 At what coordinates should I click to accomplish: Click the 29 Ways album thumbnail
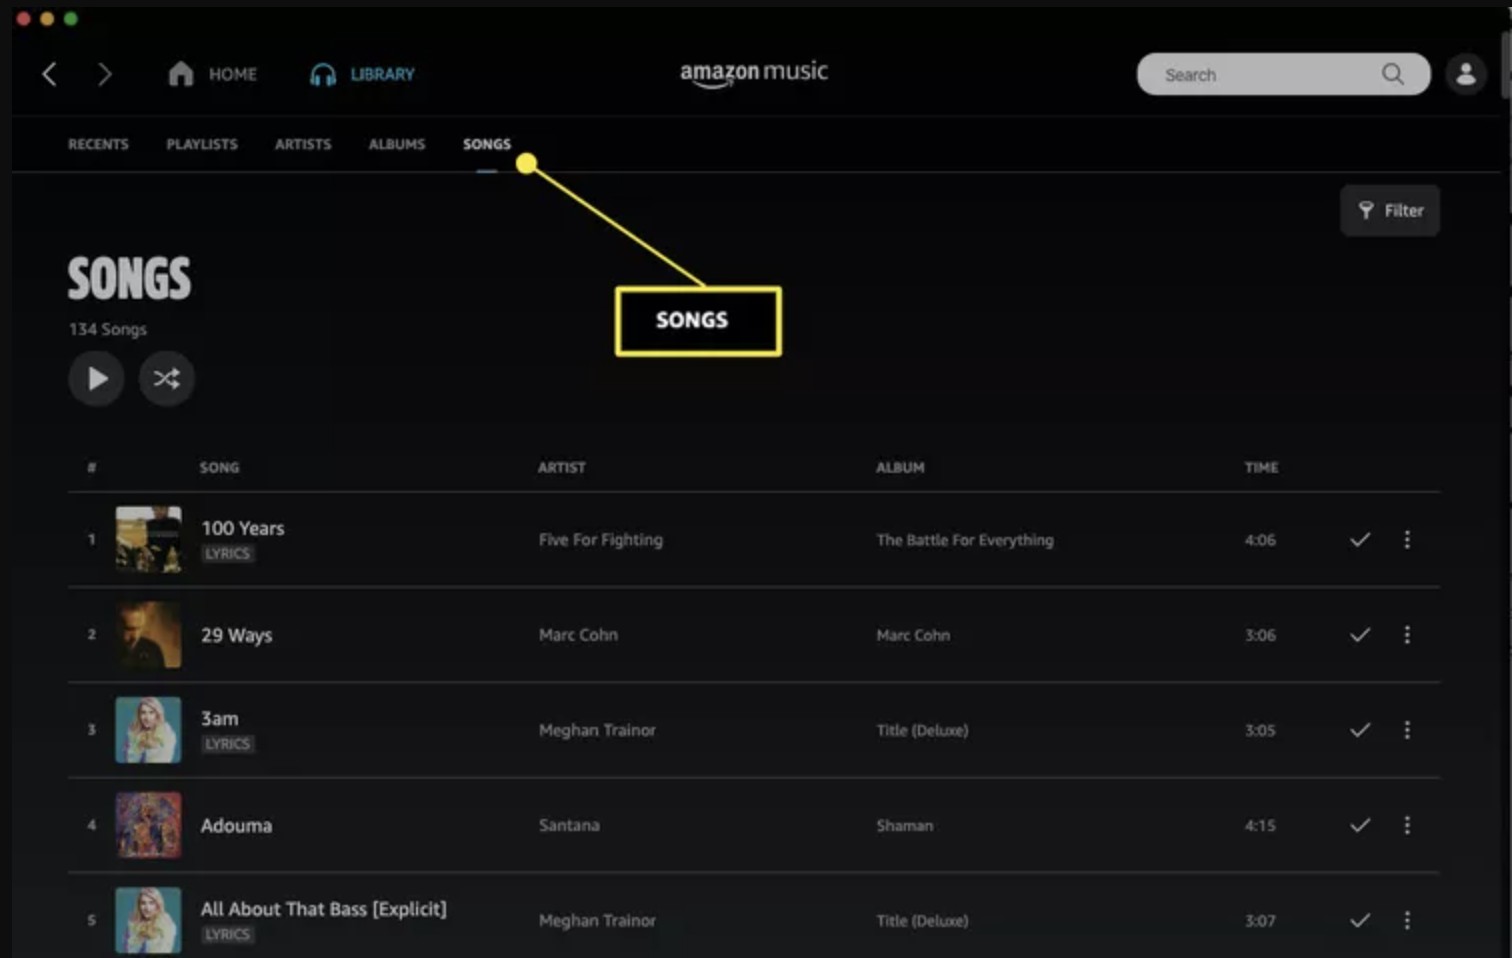(148, 634)
